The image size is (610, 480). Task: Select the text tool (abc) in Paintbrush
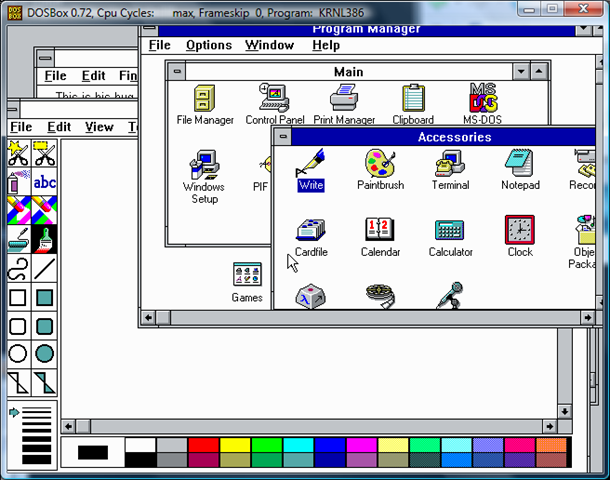[45, 182]
